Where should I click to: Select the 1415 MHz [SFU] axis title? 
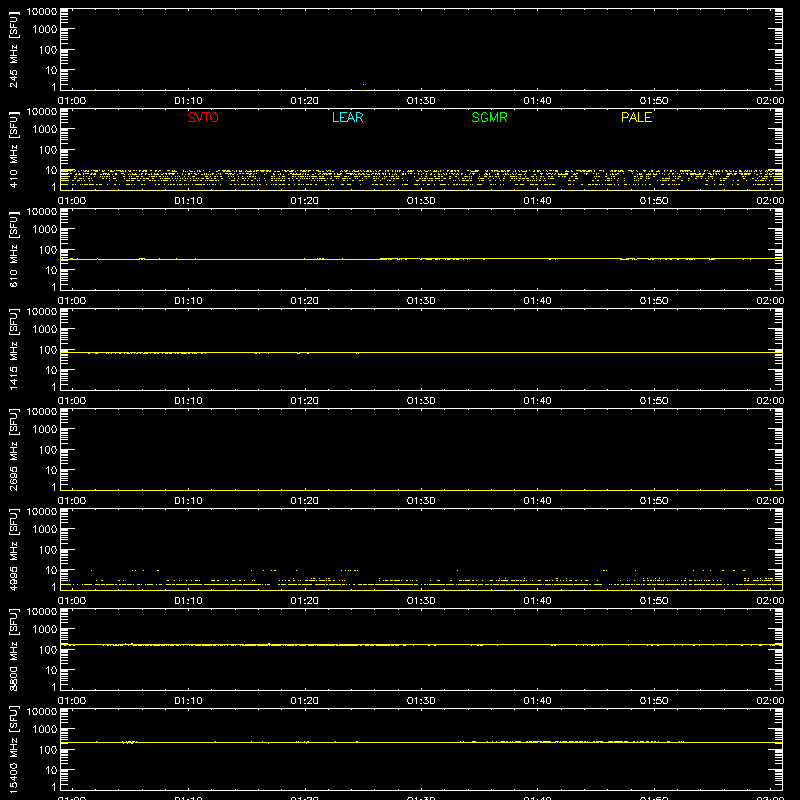point(13,349)
